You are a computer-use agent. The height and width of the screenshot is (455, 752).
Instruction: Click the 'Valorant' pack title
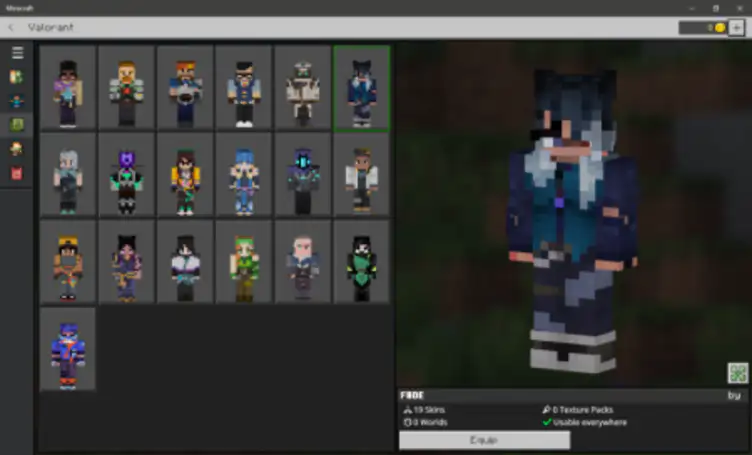coord(50,27)
